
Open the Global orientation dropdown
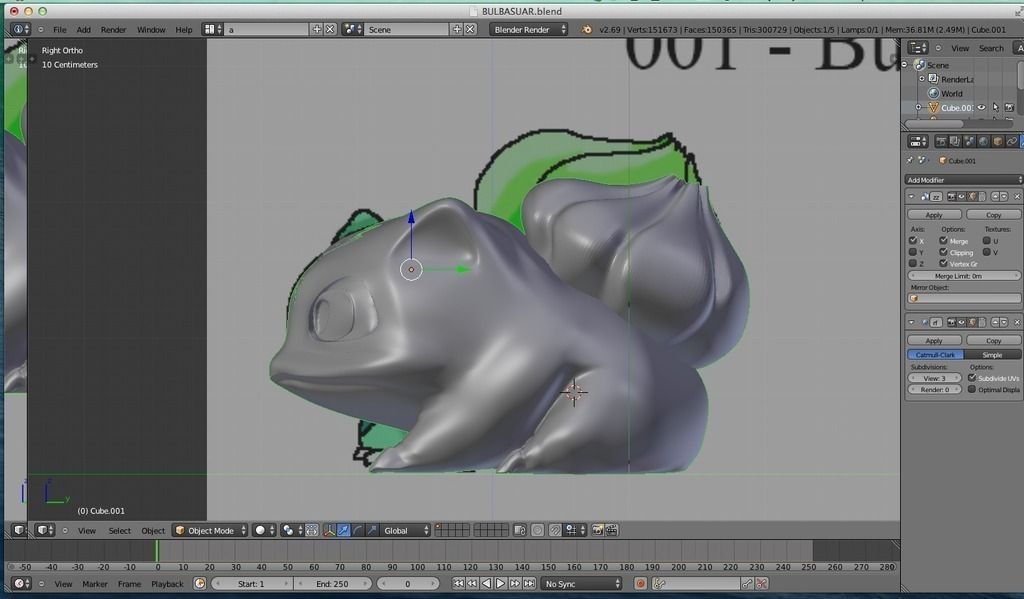pyautogui.click(x=405, y=530)
